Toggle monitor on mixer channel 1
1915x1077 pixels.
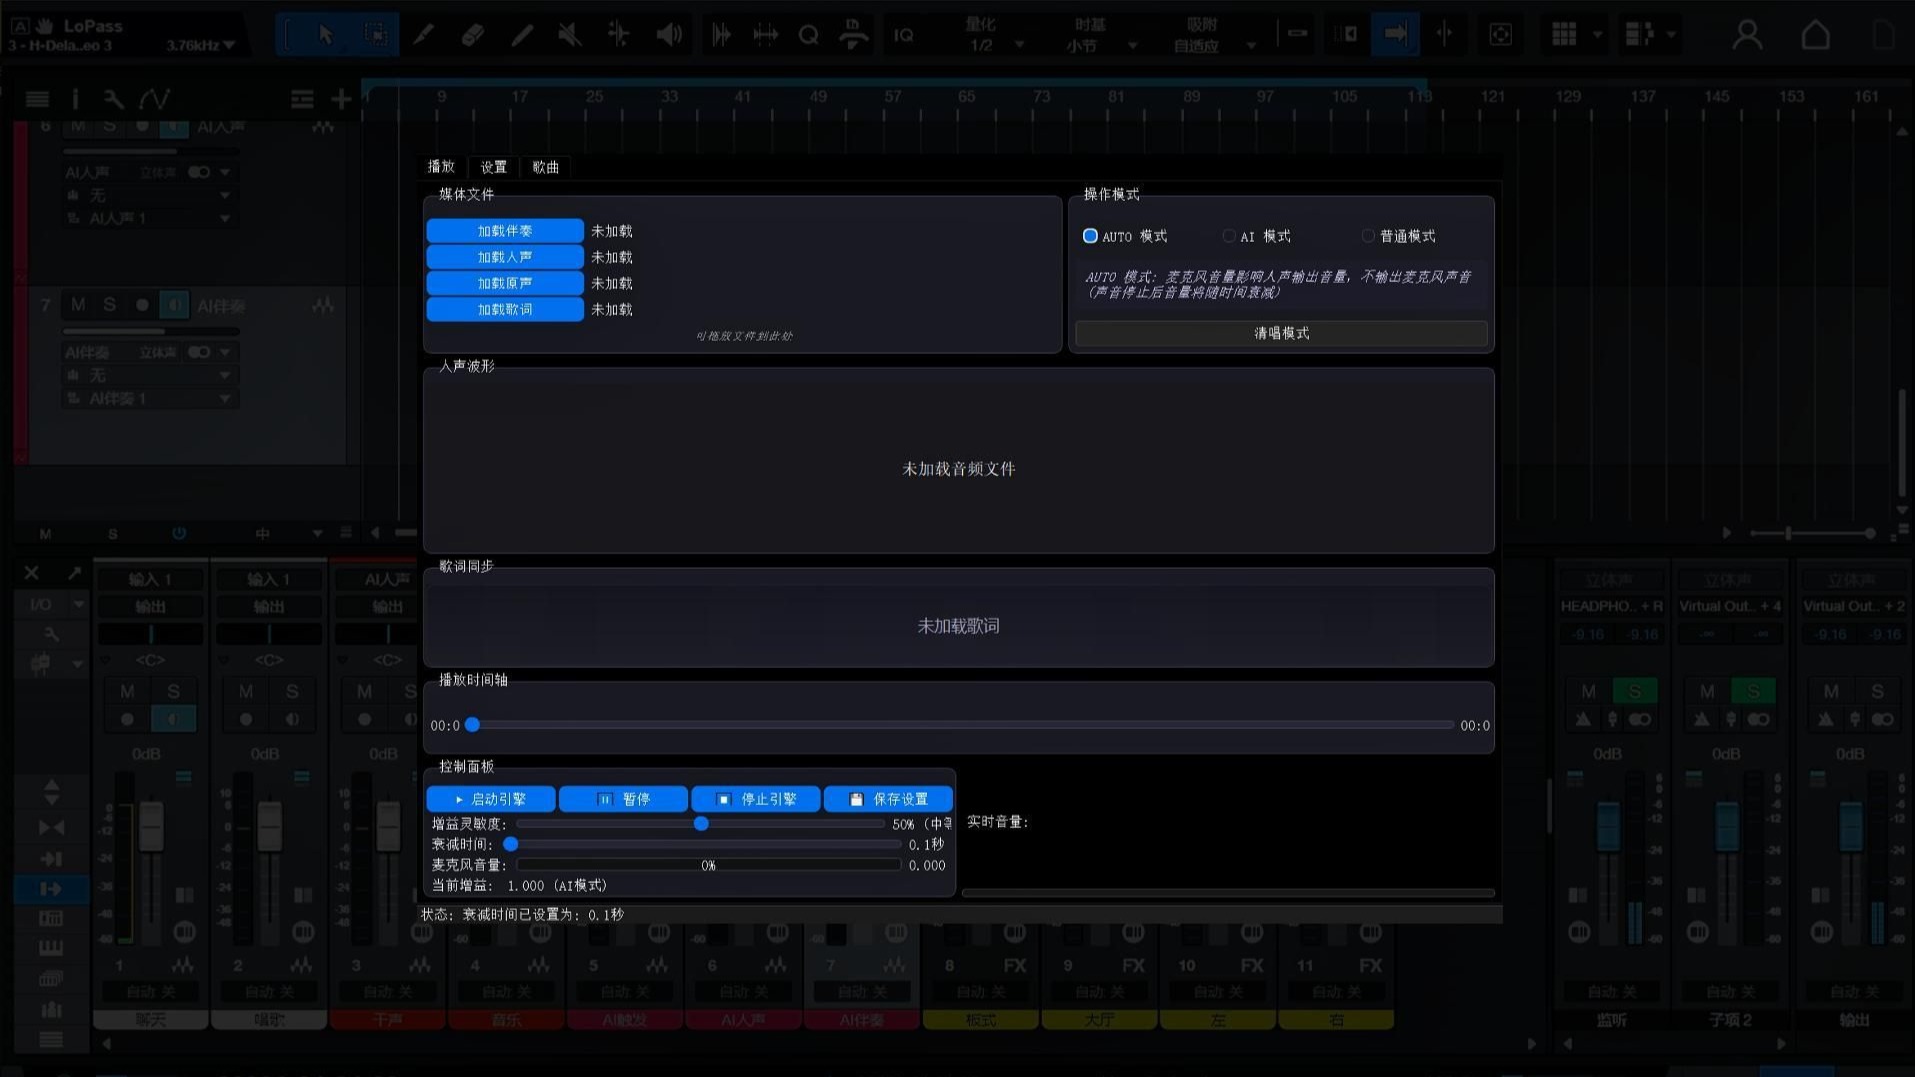tap(174, 719)
